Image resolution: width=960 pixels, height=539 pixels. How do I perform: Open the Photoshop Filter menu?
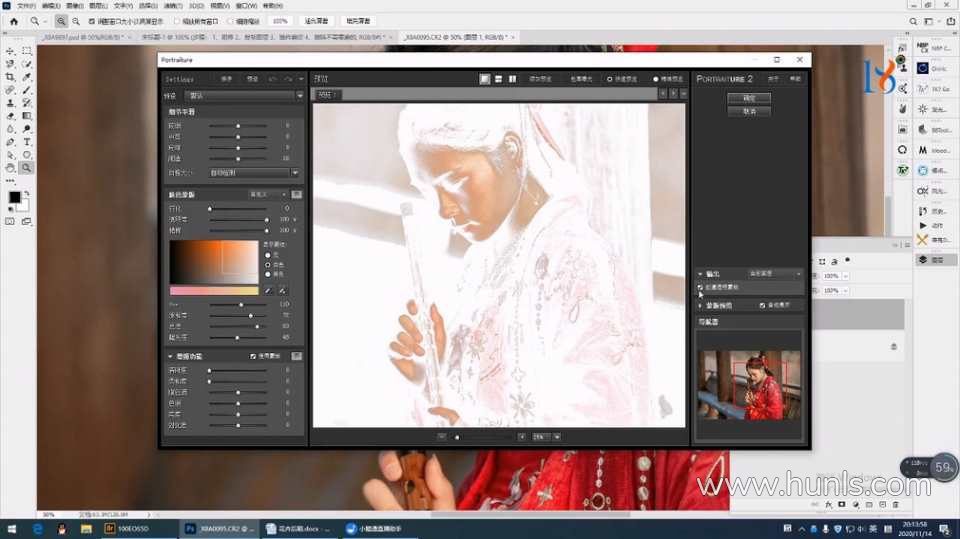click(173, 6)
